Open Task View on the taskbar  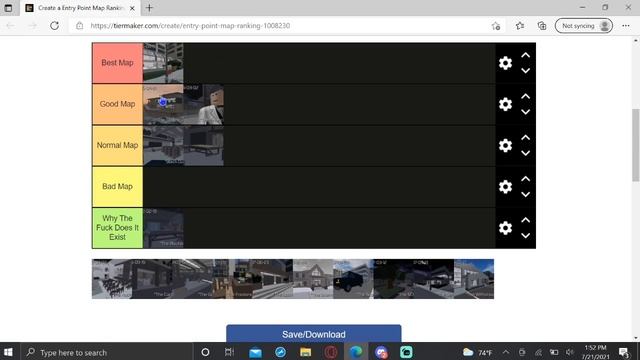[x=229, y=352]
